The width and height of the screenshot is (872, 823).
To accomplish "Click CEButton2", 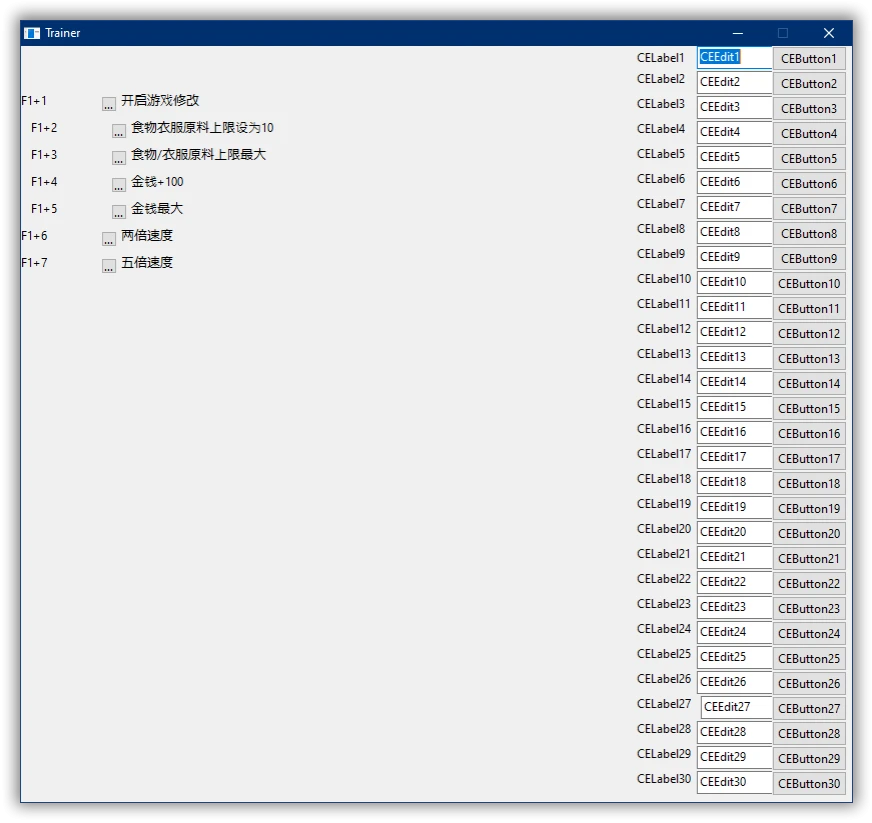I will click(x=809, y=83).
